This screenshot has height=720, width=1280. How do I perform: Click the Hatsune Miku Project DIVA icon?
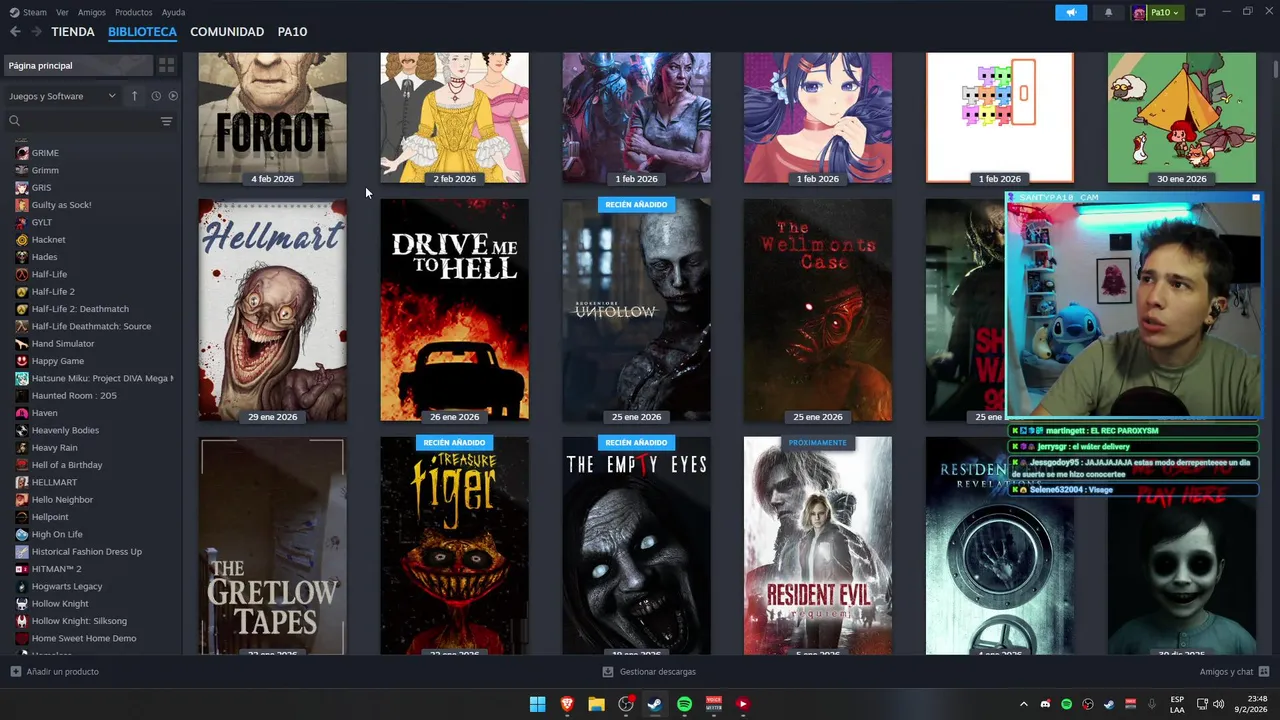22,378
